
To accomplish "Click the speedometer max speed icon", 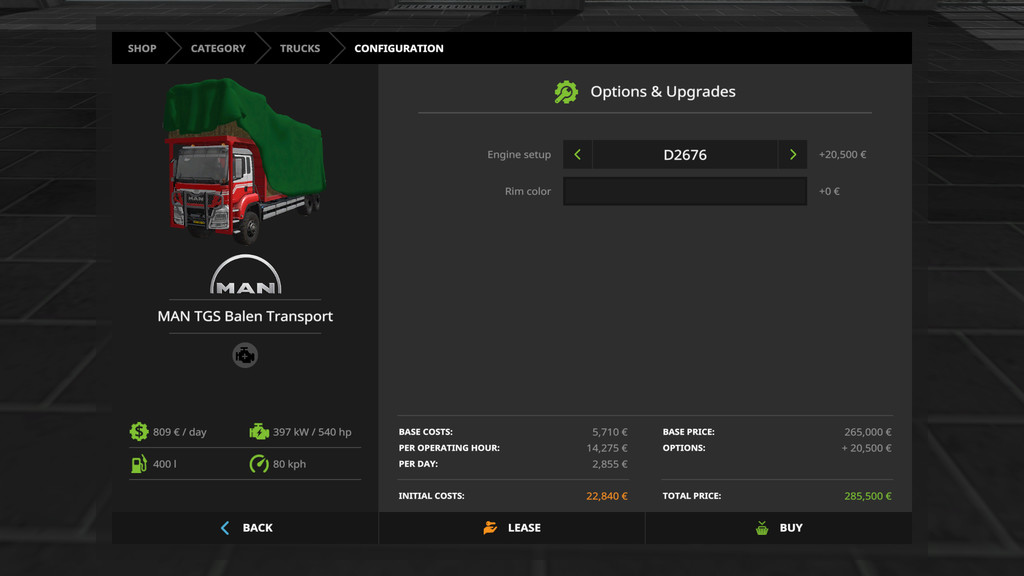I will (x=259, y=464).
